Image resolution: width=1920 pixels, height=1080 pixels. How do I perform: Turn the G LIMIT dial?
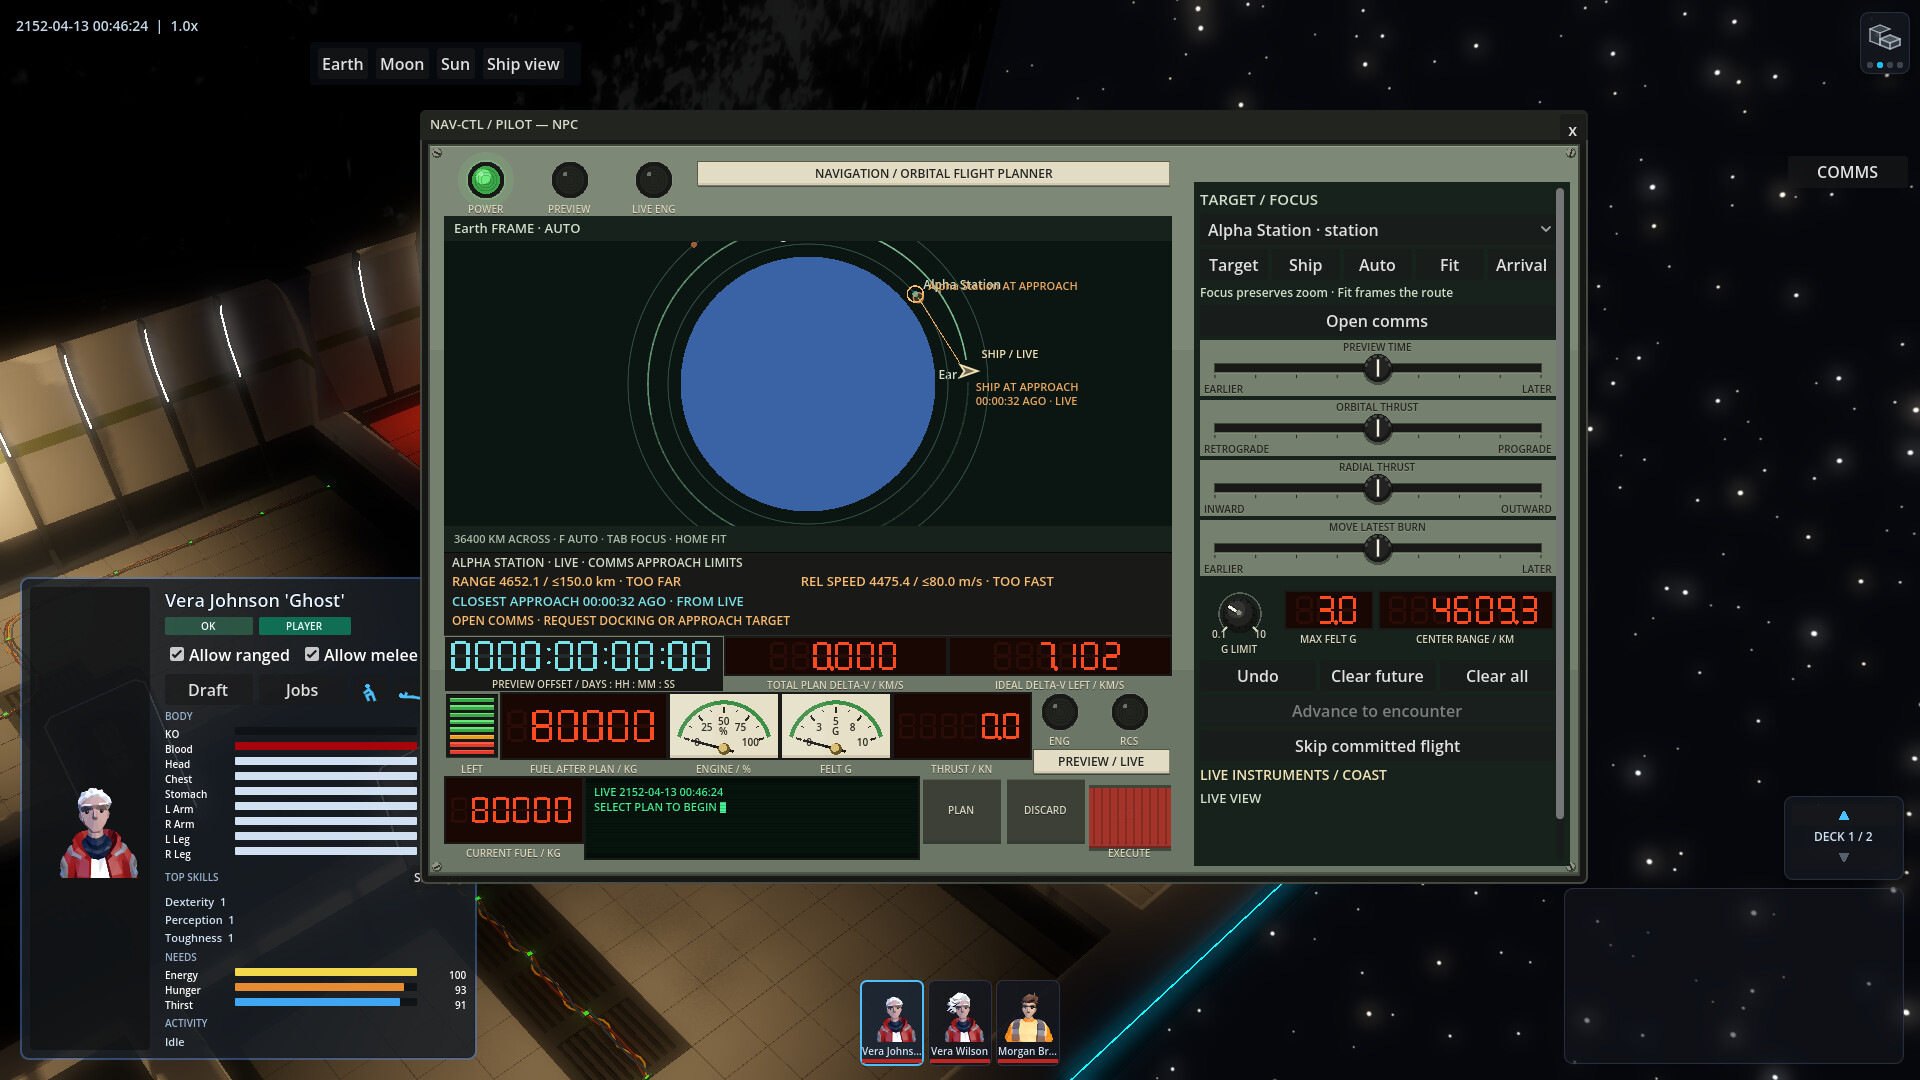pos(1239,612)
